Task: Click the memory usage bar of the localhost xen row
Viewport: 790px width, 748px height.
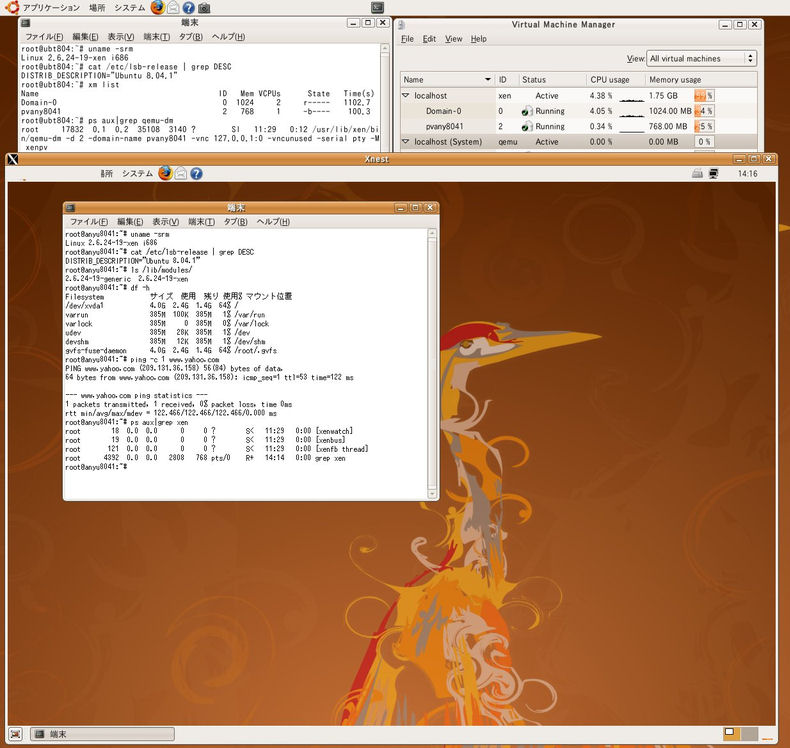Action: point(704,95)
